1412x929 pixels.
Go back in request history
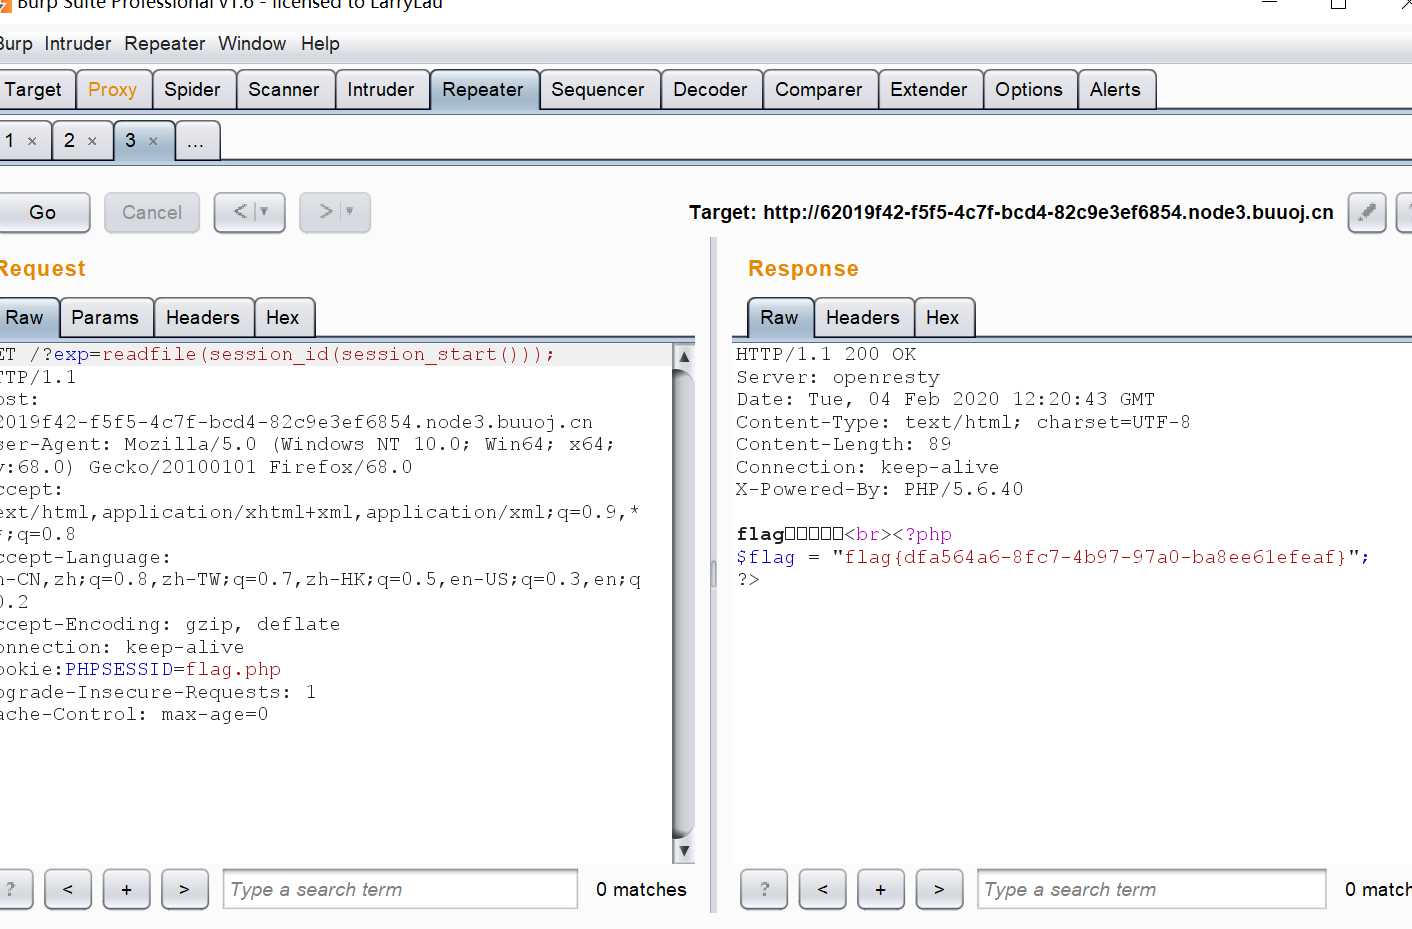(240, 212)
